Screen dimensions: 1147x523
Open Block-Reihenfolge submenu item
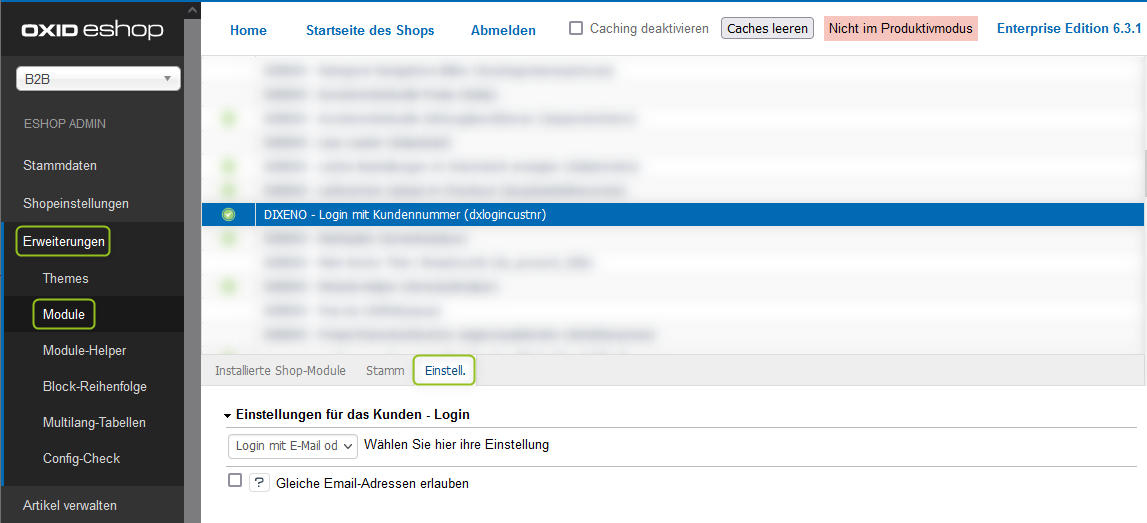(x=95, y=386)
